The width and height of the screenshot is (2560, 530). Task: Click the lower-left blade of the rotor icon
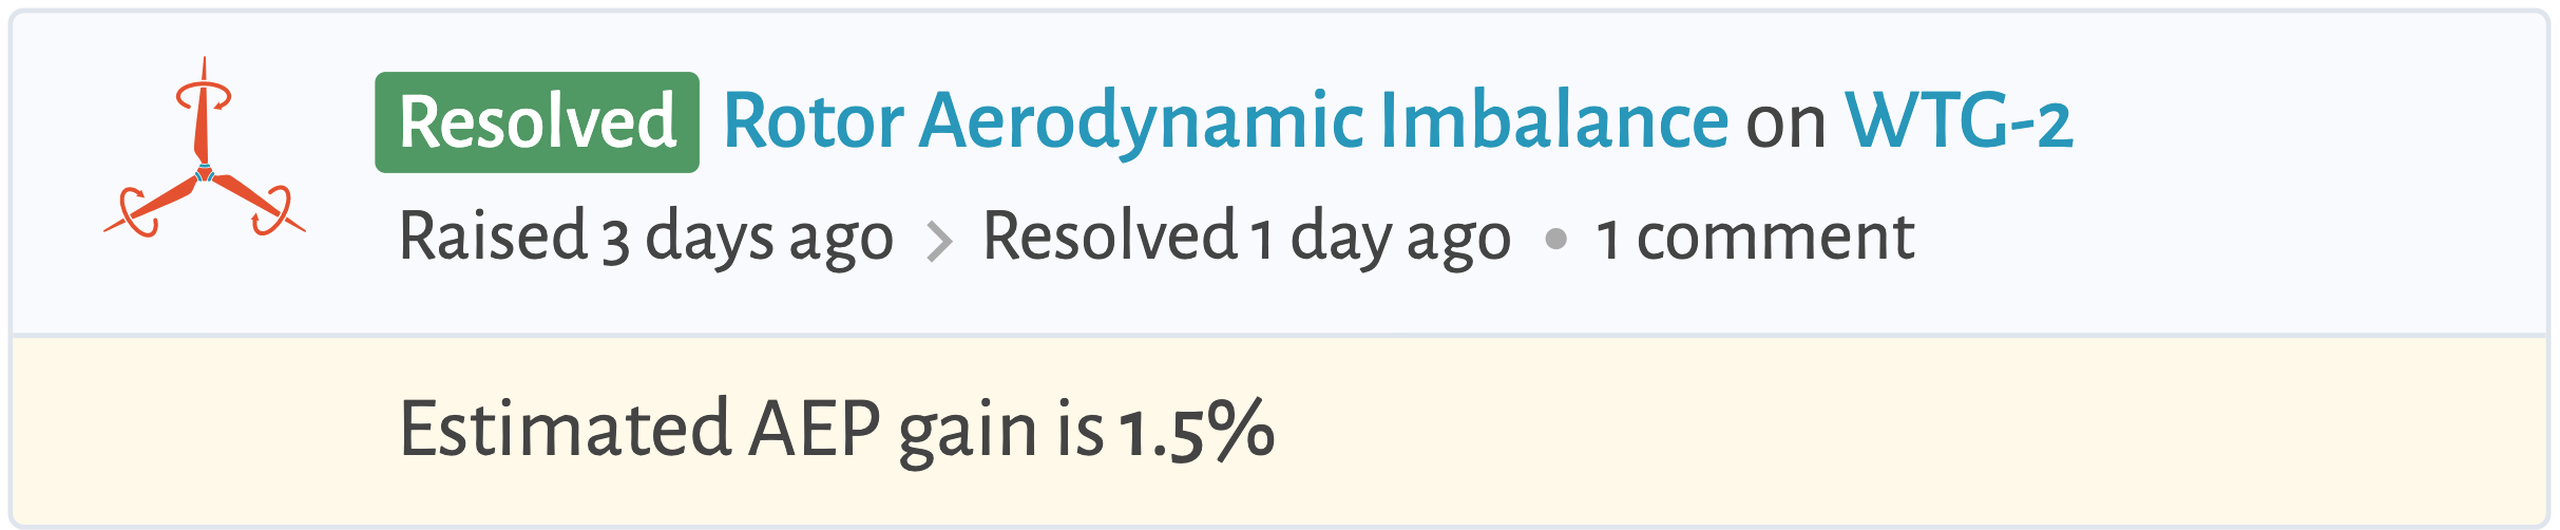point(160,203)
